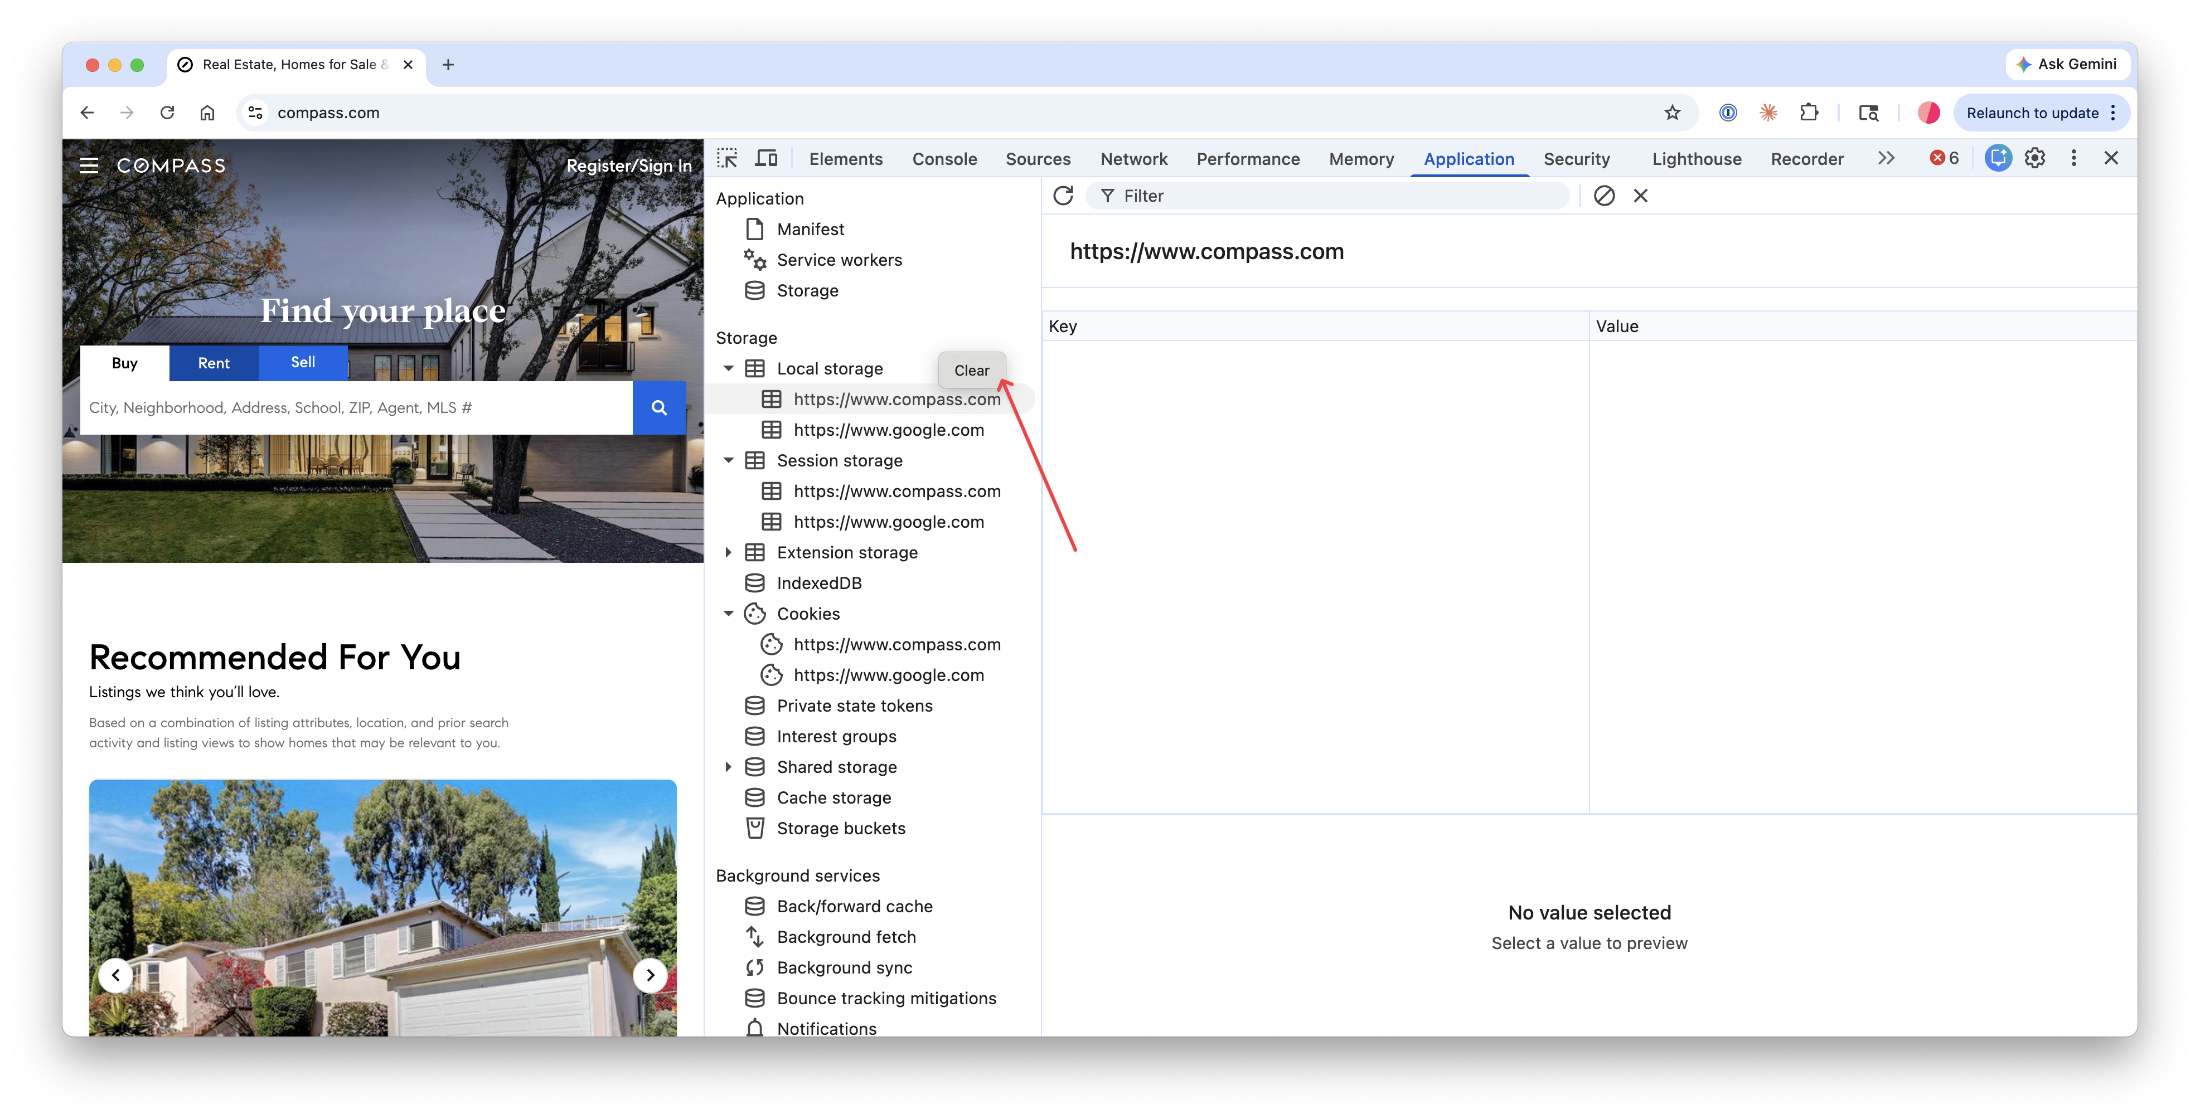Toggle the device toolbar icon

766,158
